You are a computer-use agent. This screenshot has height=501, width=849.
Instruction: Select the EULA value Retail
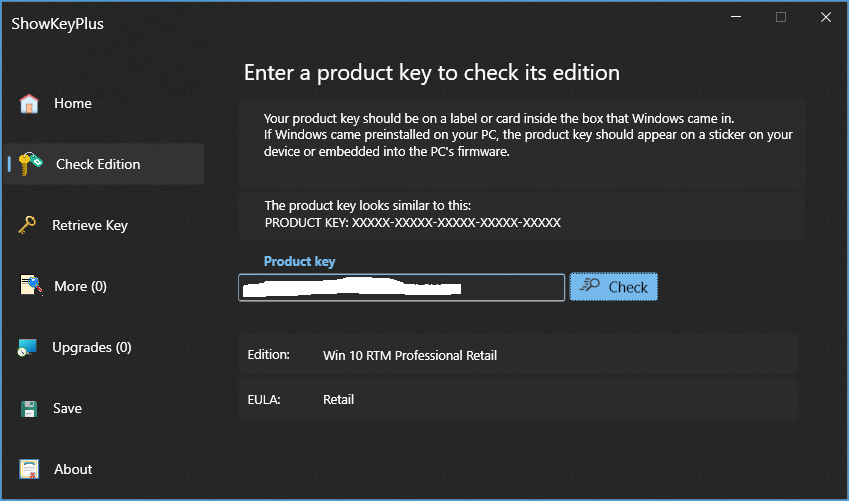coord(338,400)
